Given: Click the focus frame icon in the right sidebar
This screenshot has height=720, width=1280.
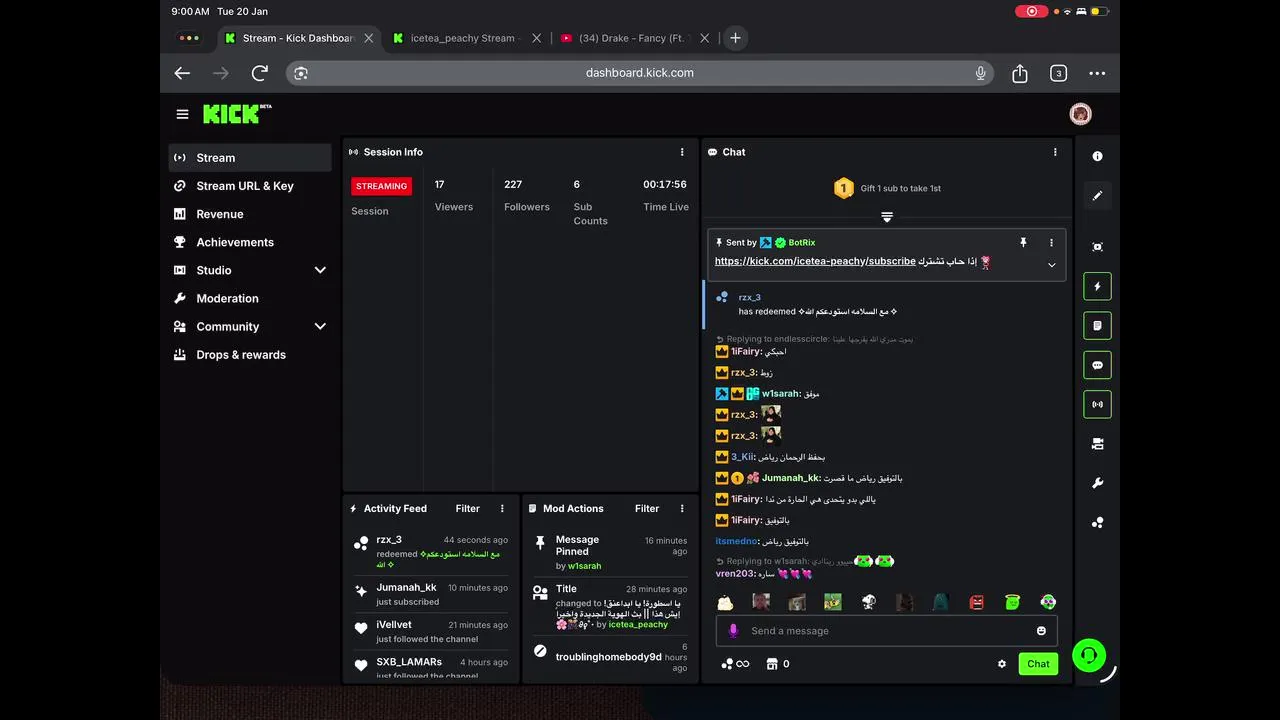Looking at the screenshot, I should (1097, 247).
